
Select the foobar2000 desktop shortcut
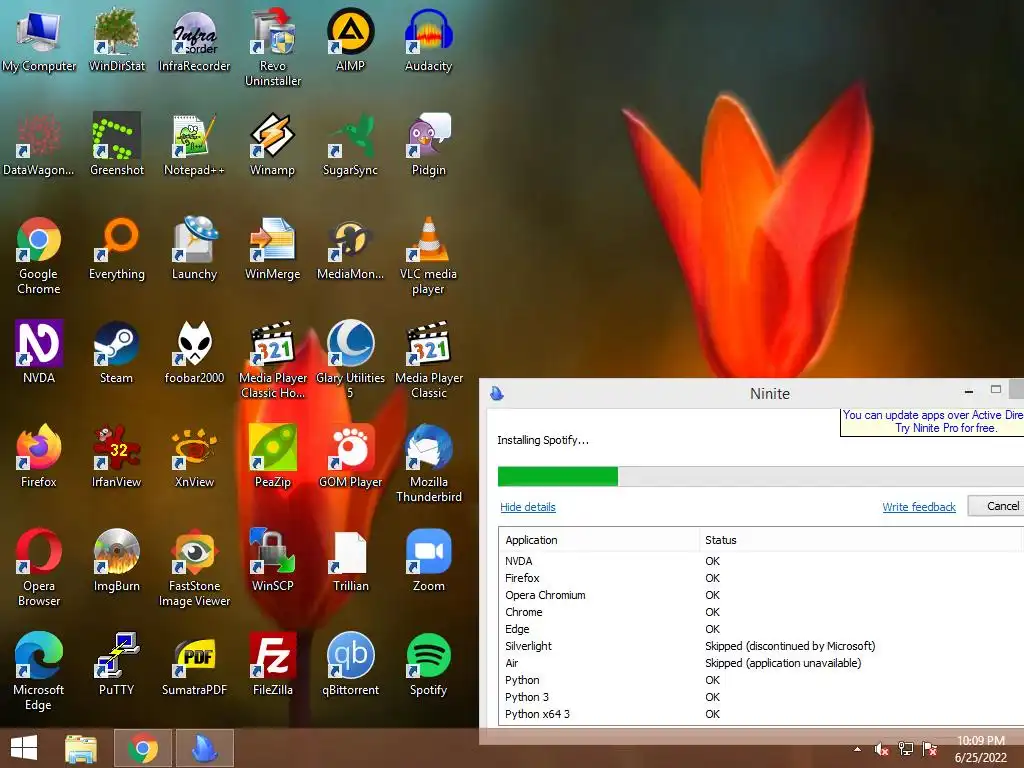(x=194, y=352)
